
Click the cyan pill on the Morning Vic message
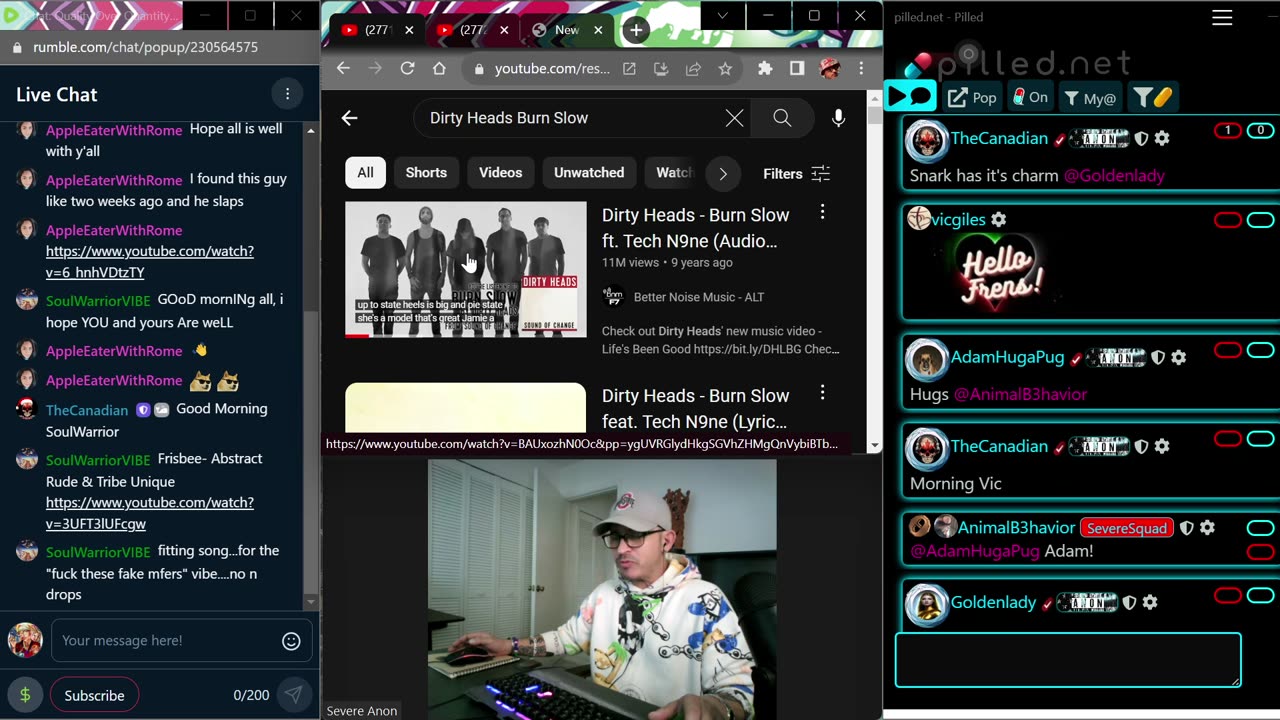click(x=1260, y=439)
